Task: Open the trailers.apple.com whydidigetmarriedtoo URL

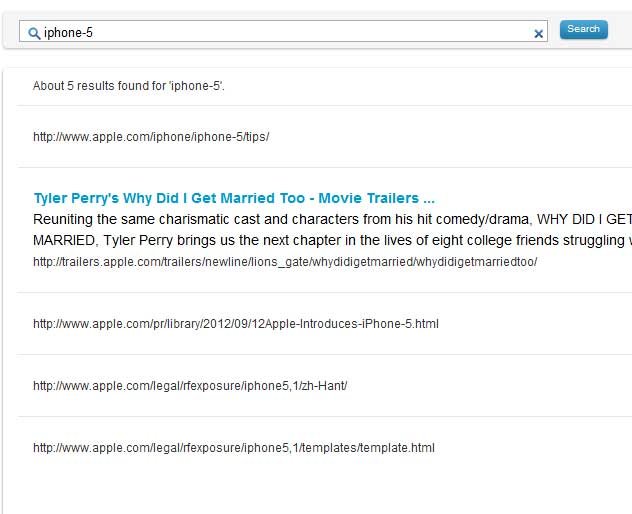Action: [x=285, y=262]
